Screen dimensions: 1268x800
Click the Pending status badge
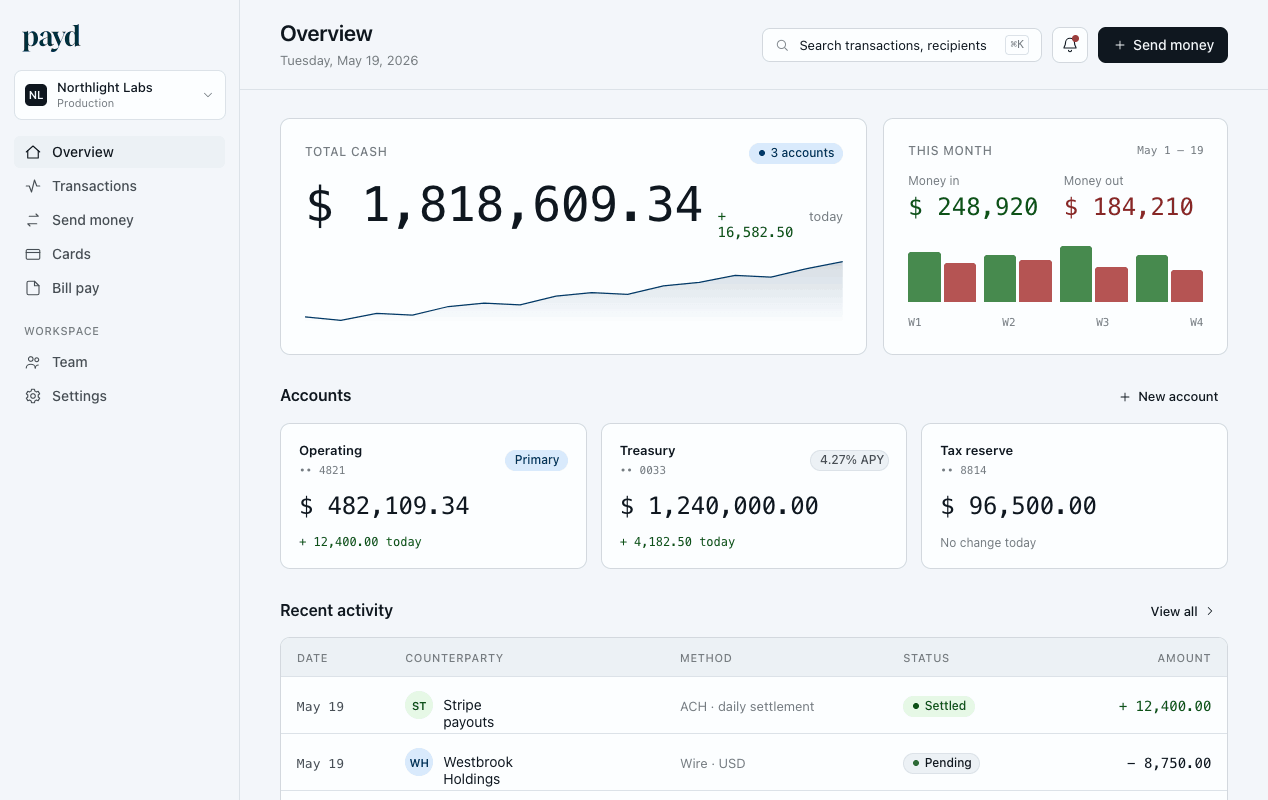pos(941,763)
